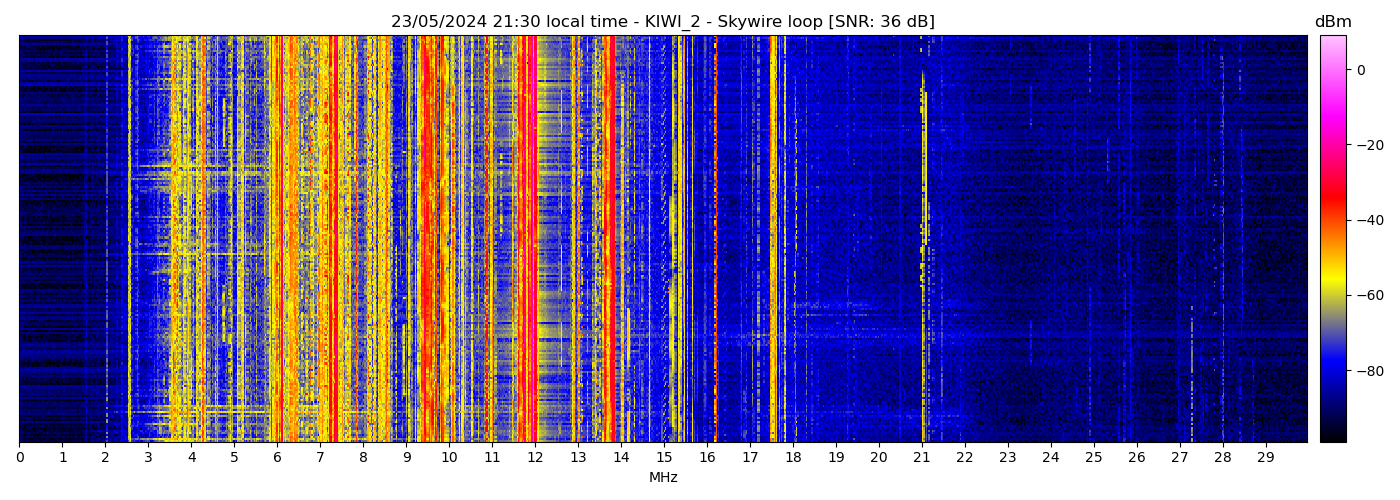Click the spectrogram title text

[x=662, y=22]
